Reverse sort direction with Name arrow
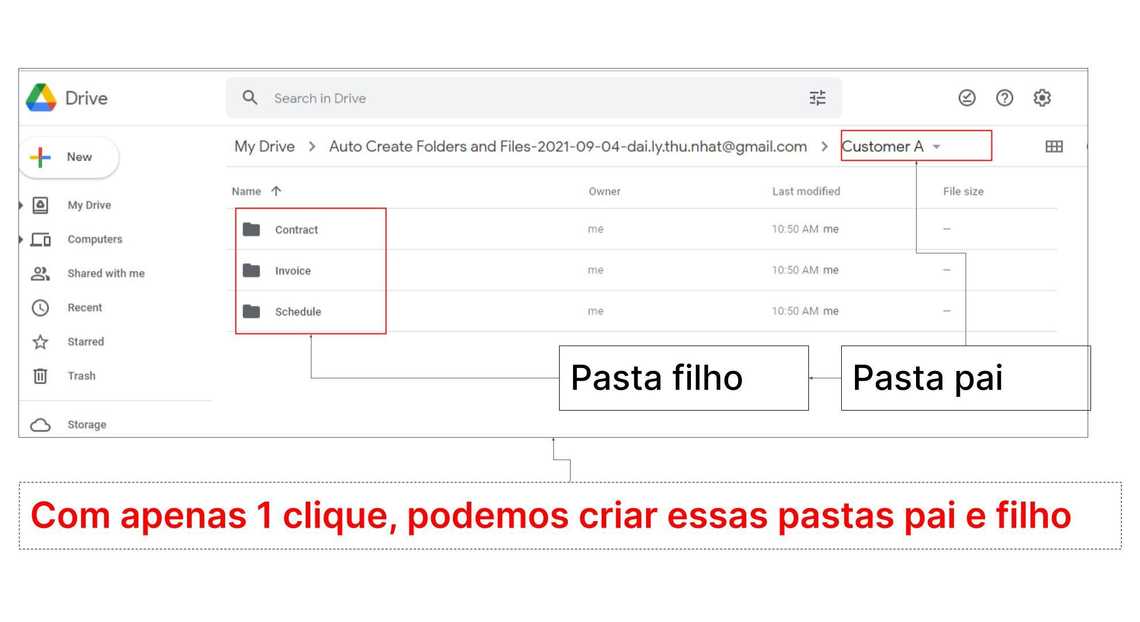Viewport: 1140px width, 622px height. (276, 191)
